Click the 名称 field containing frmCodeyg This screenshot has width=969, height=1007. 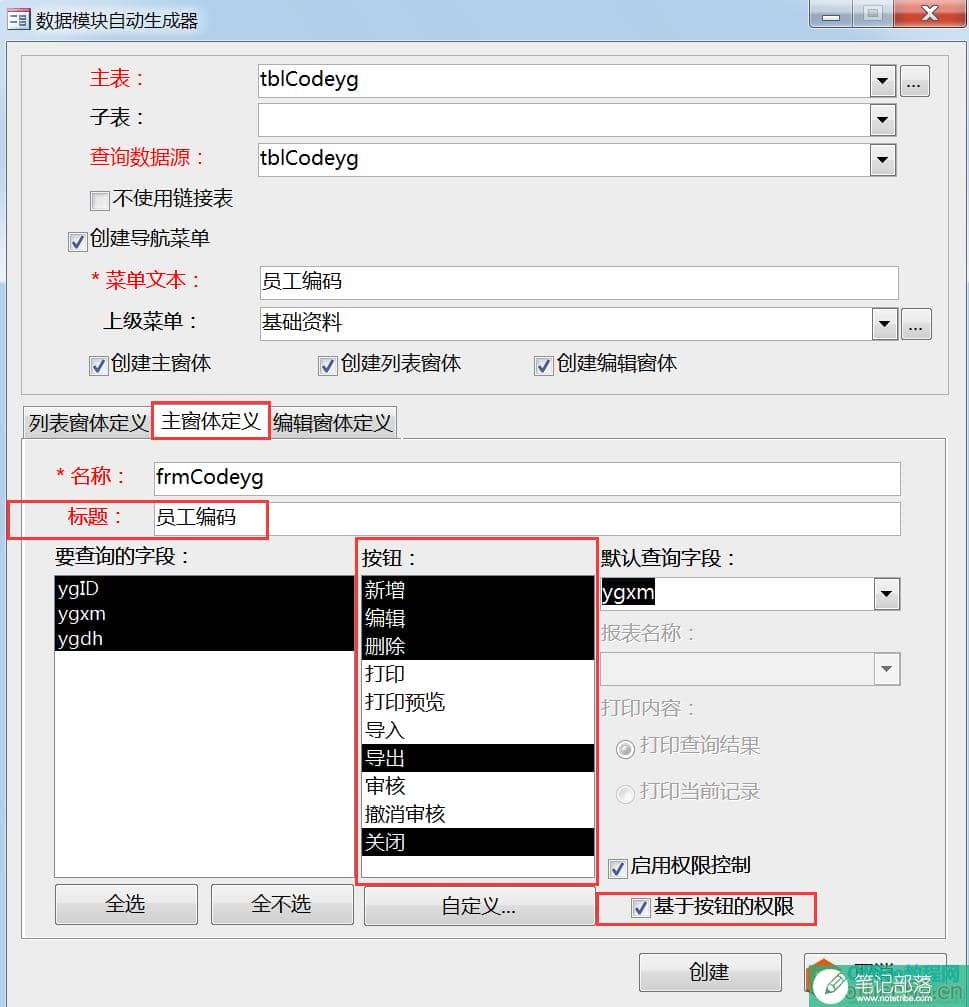[x=527, y=478]
